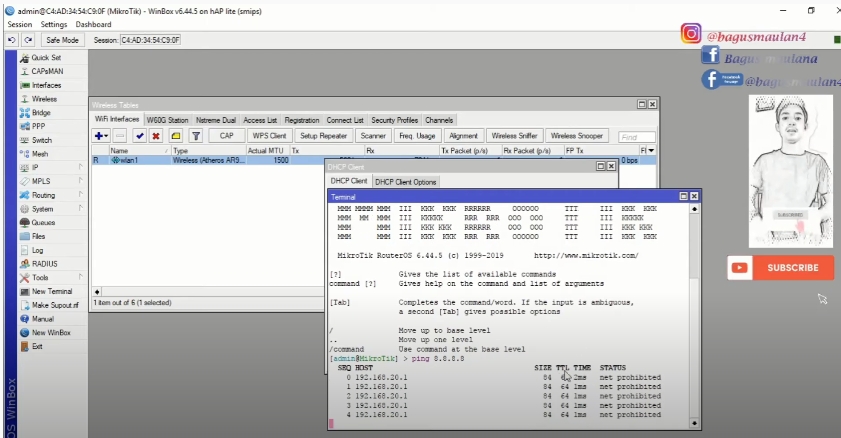
Task: Click Terminal scrollbar down arrow
Action: click(x=694, y=424)
